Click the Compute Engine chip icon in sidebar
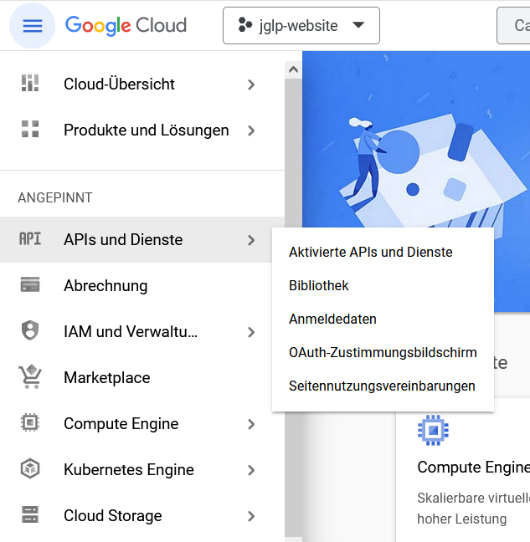Image resolution: width=530 pixels, height=542 pixels. (x=30, y=422)
